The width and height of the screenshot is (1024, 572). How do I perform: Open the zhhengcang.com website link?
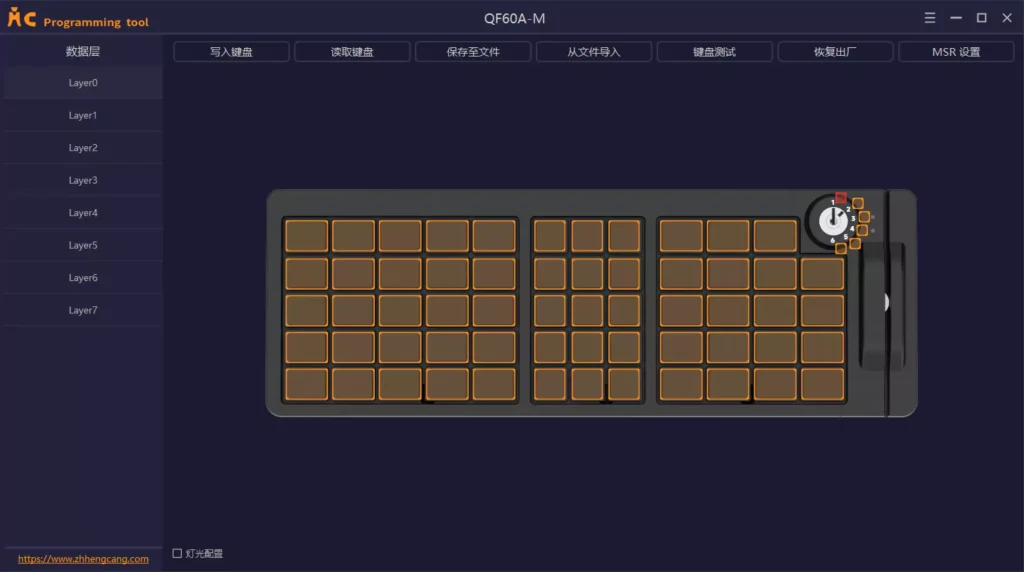click(x=83, y=559)
